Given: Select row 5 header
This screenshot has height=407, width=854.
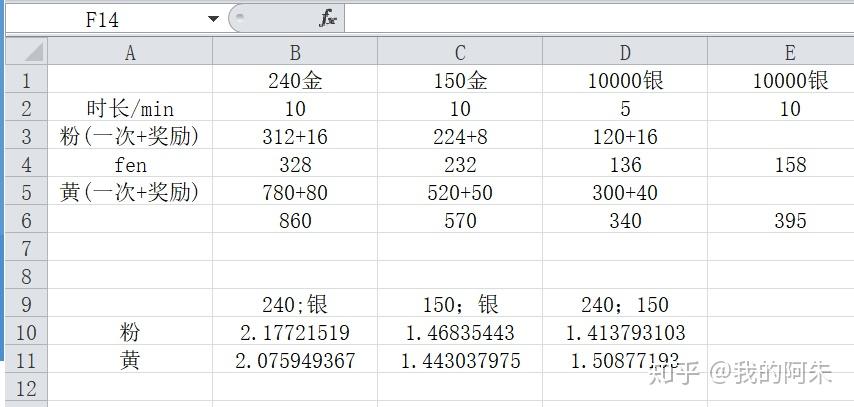Looking at the screenshot, I should coord(26,192).
